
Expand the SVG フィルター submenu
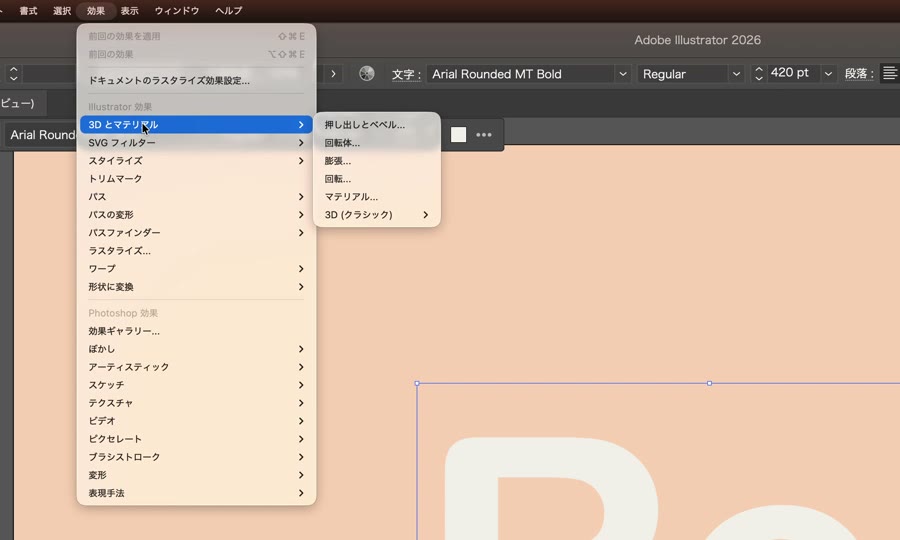point(196,142)
